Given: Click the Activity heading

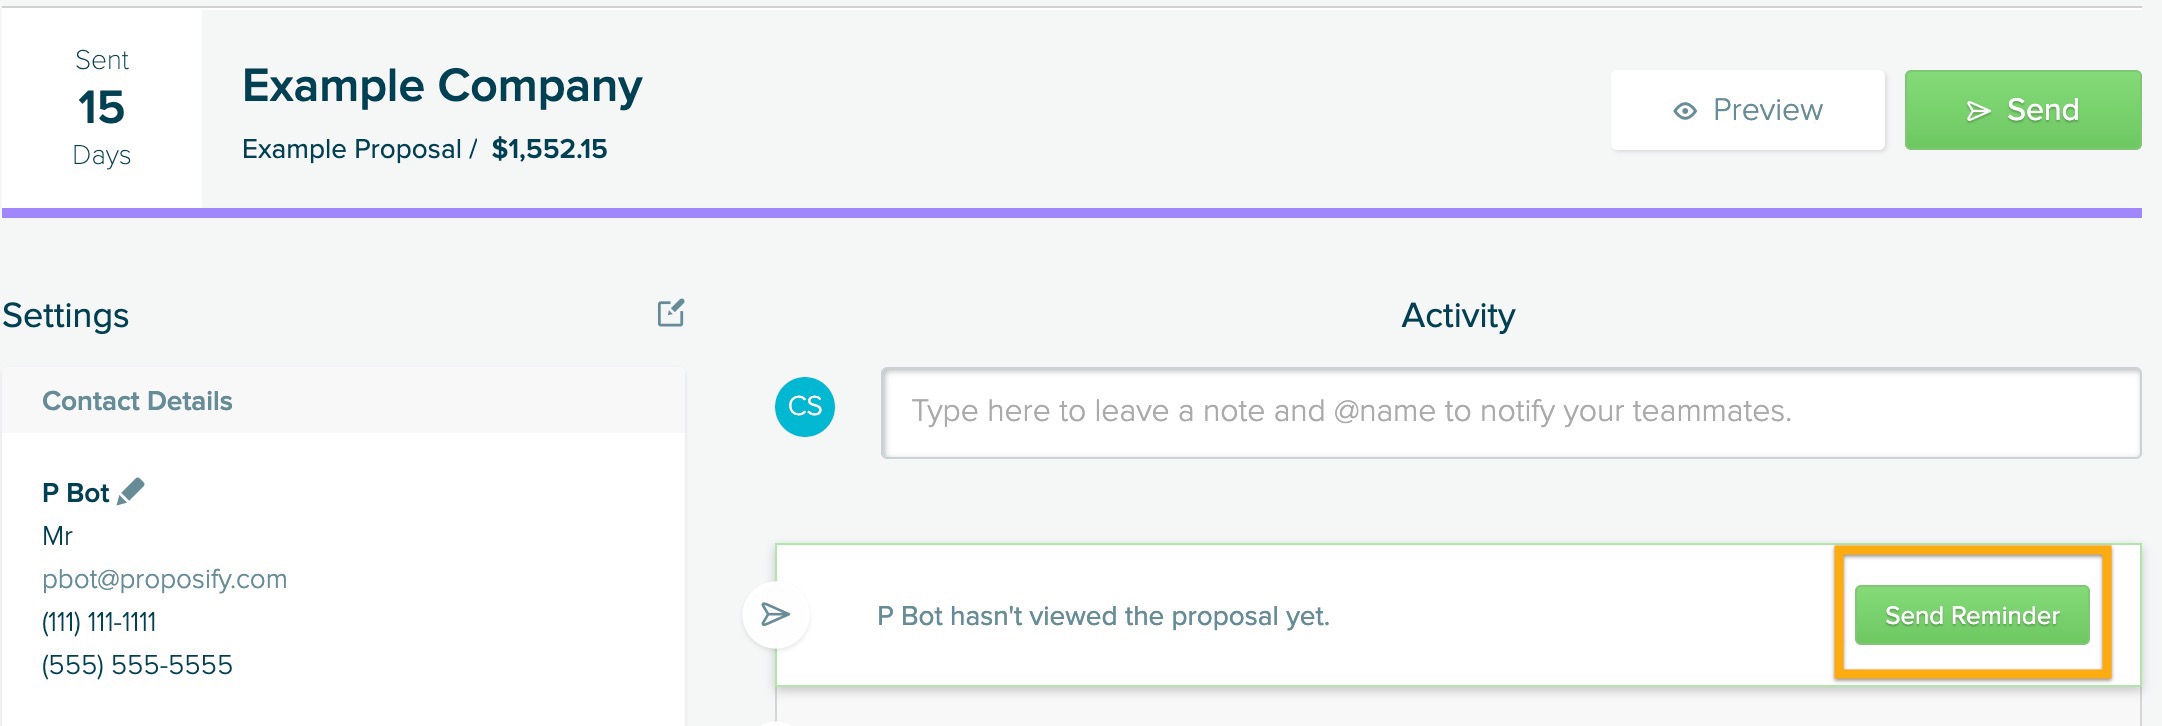Looking at the screenshot, I should (1458, 316).
